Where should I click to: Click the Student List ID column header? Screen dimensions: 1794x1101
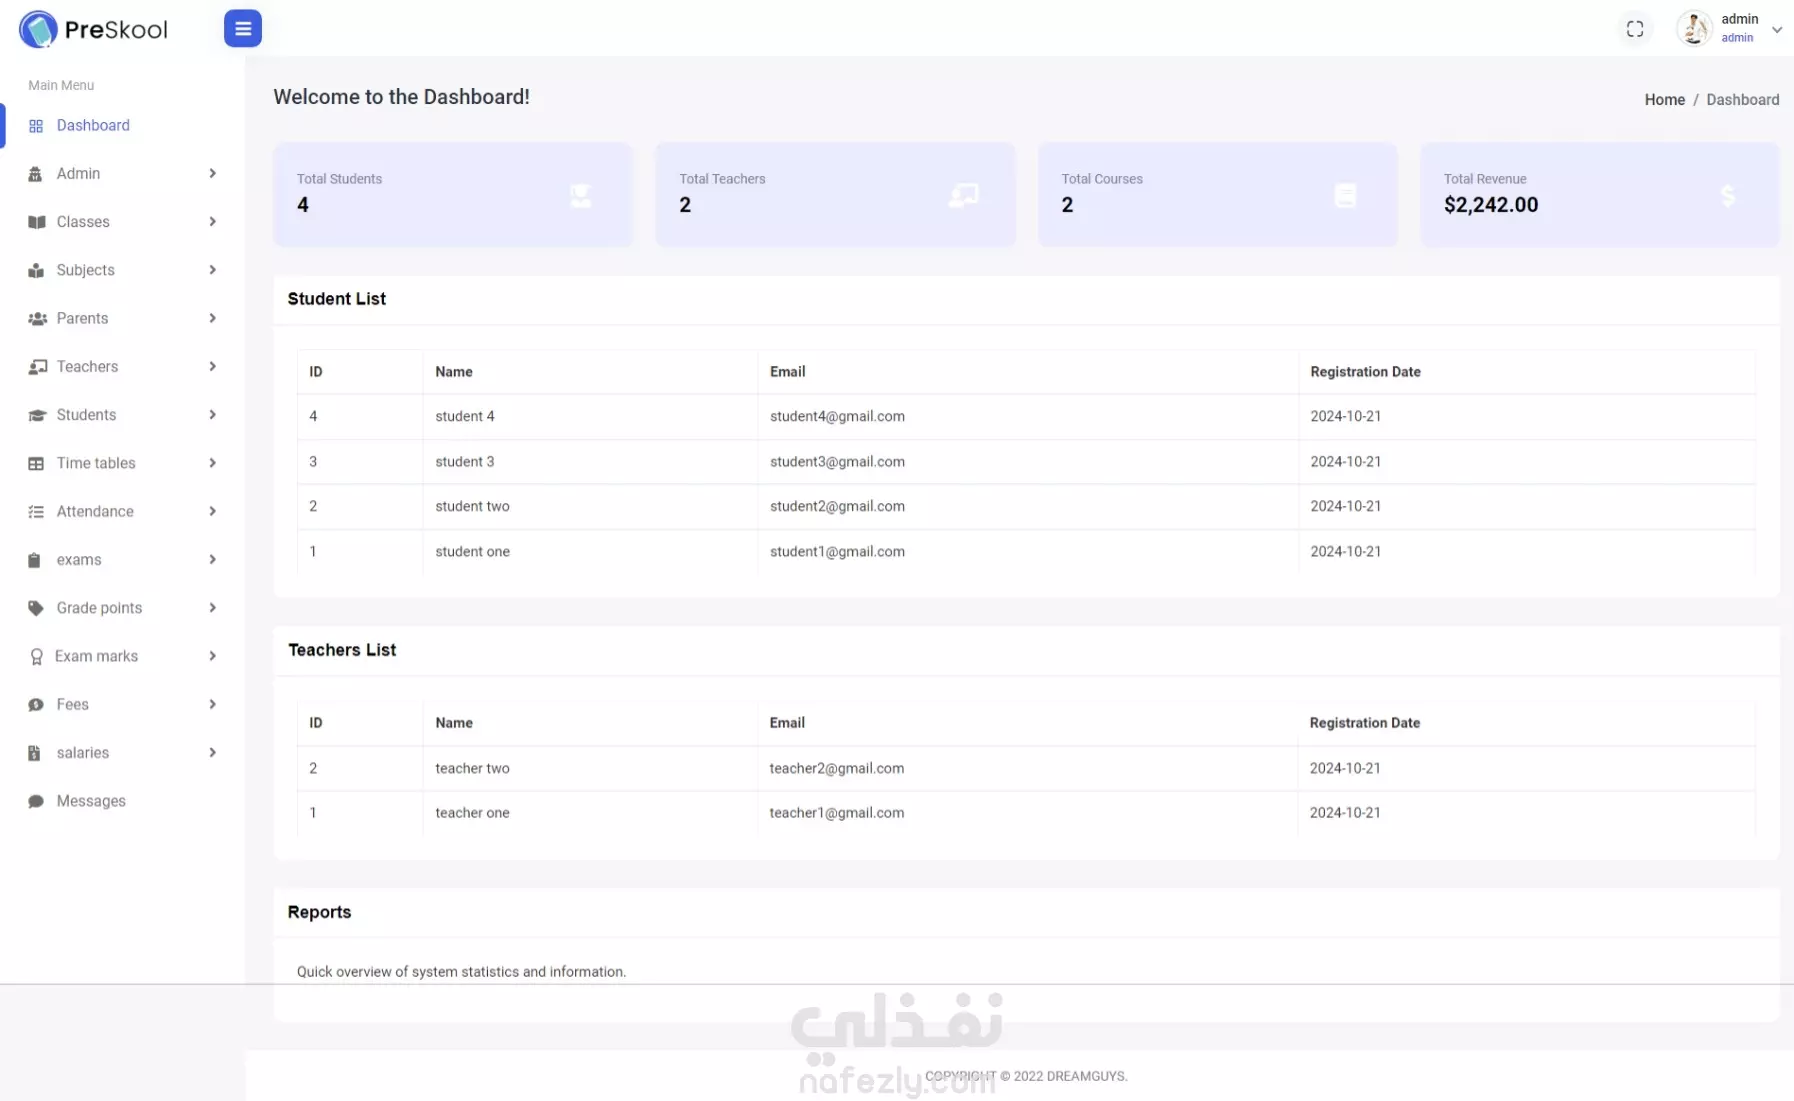(316, 371)
